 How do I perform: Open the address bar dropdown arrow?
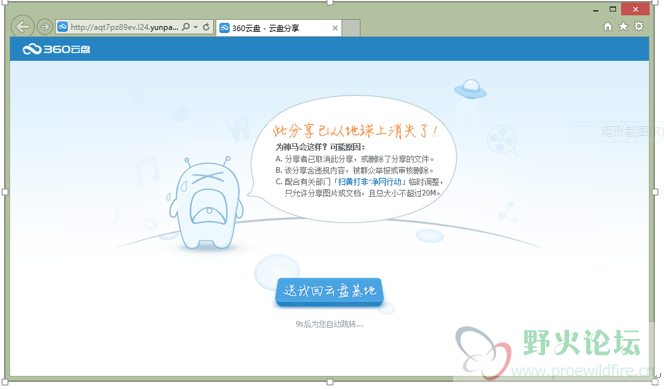click(196, 27)
